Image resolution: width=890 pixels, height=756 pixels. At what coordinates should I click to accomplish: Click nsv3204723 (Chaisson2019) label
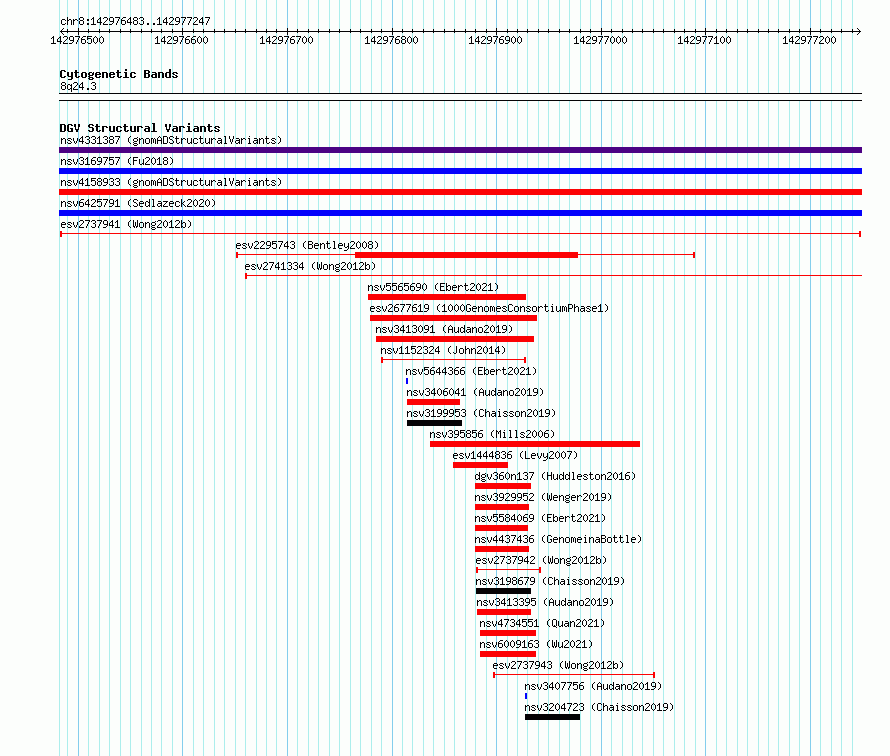(599, 707)
